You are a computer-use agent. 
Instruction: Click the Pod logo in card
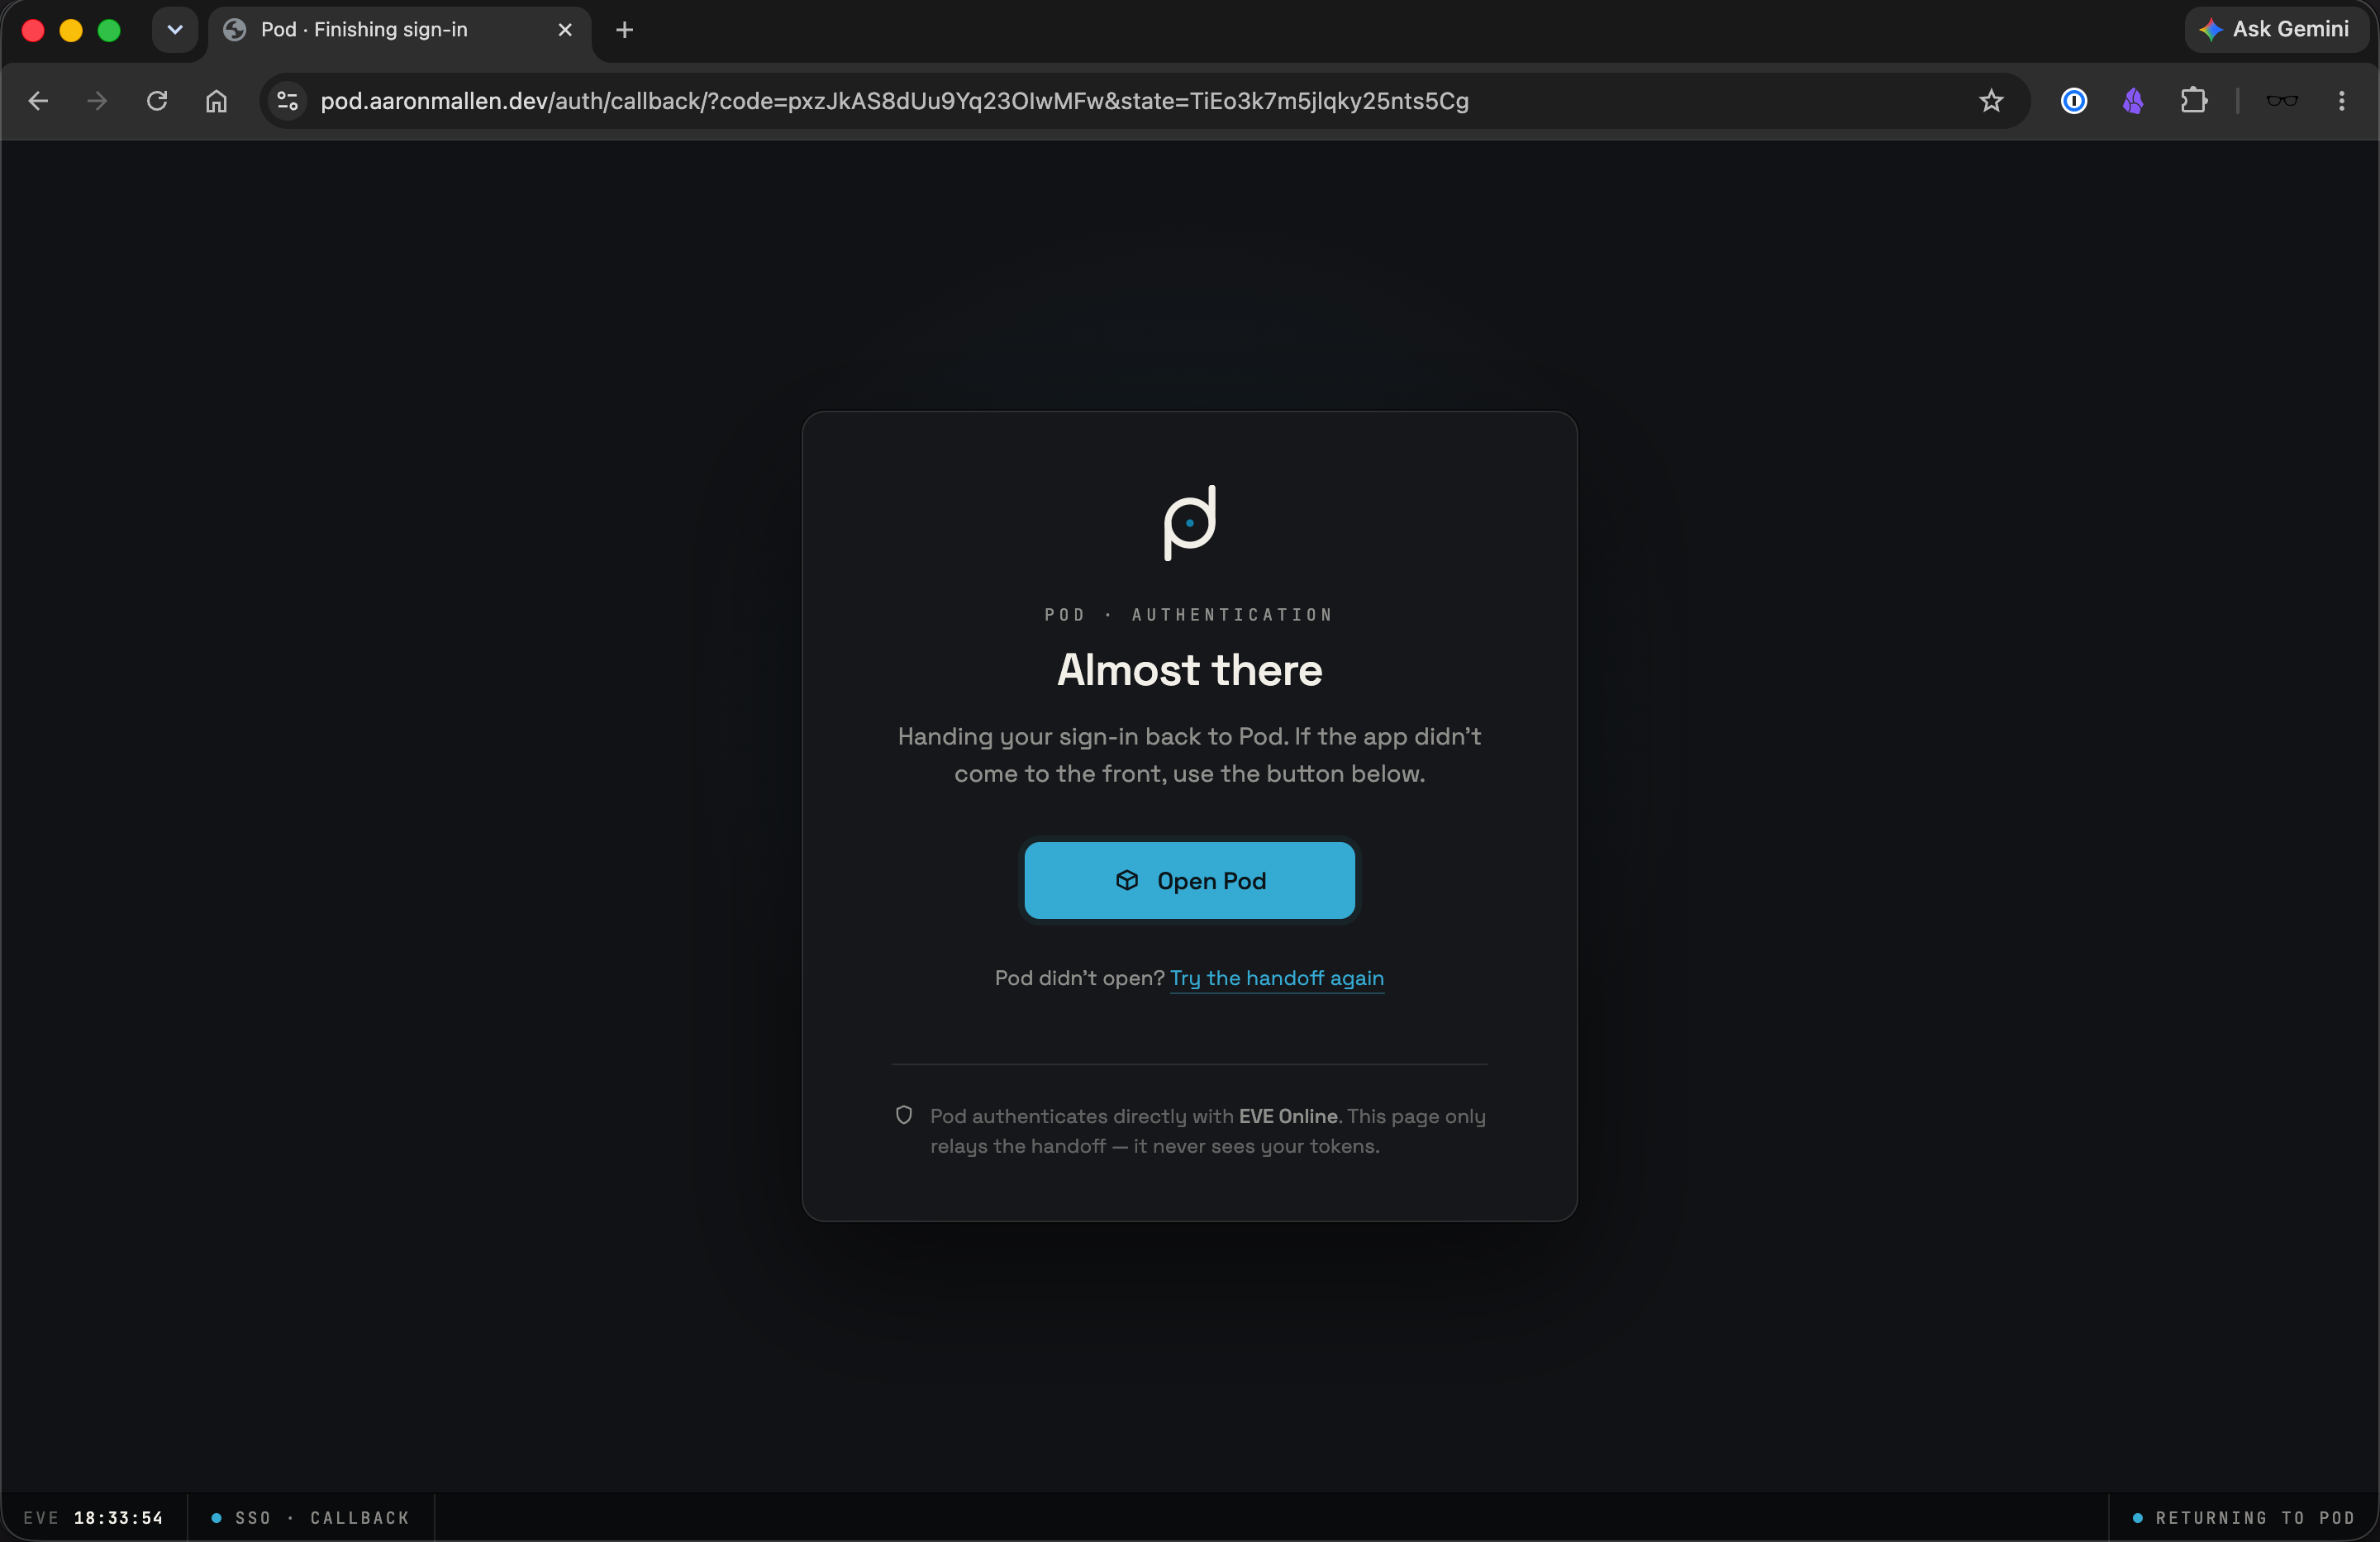(x=1190, y=523)
